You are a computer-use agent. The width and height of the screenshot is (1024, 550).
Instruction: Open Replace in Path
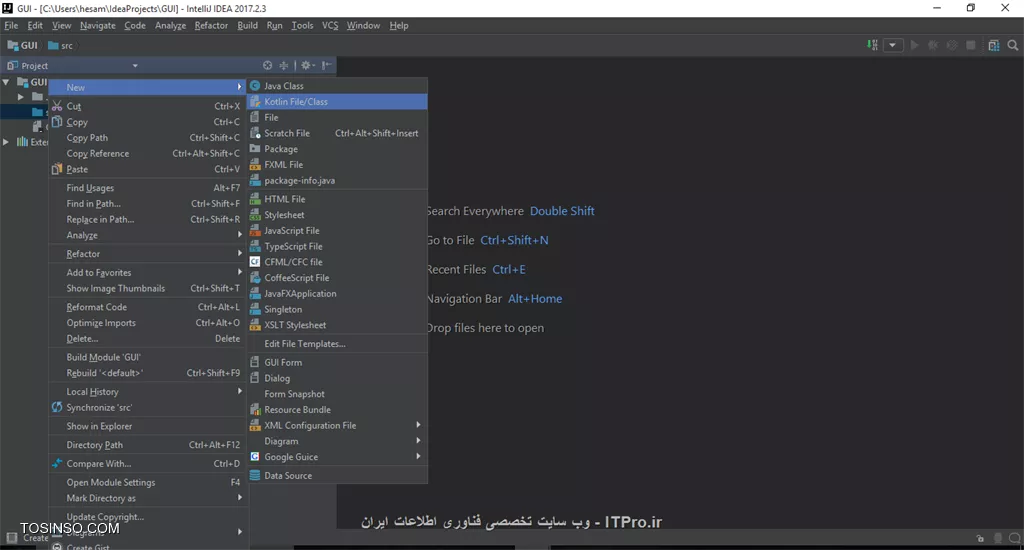tap(147, 219)
